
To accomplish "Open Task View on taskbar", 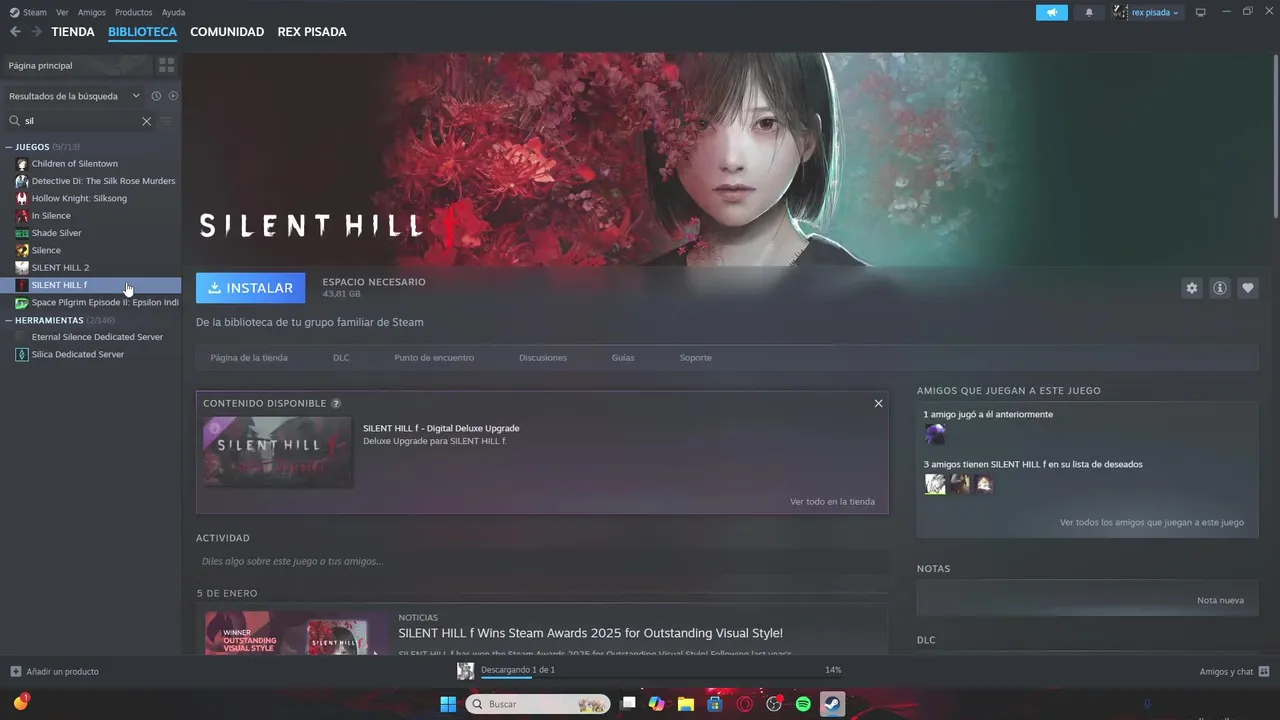I will coord(628,704).
